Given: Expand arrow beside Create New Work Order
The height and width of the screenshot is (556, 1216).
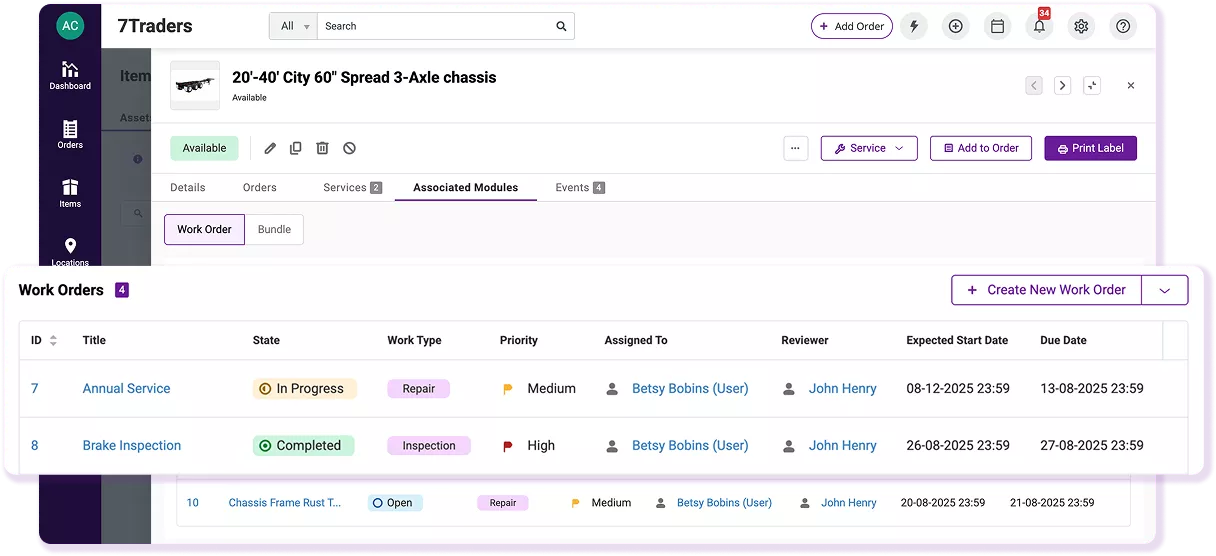Looking at the screenshot, I should pyautogui.click(x=1164, y=290).
